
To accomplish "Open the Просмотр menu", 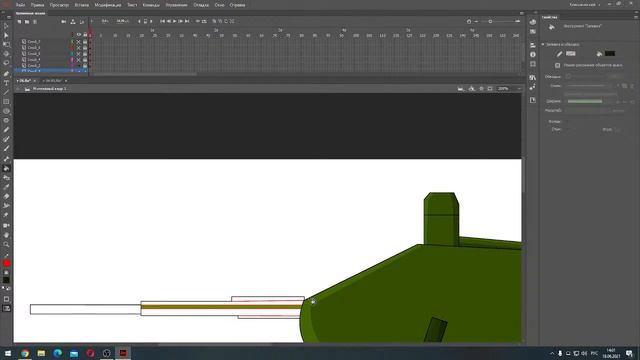I will pos(59,5).
